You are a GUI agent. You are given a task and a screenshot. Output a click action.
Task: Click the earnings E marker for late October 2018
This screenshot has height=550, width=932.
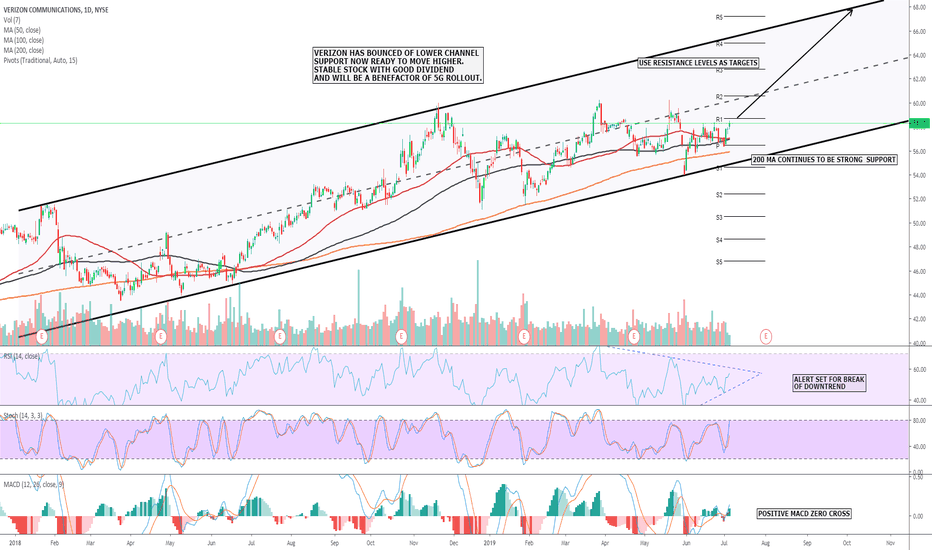point(401,337)
